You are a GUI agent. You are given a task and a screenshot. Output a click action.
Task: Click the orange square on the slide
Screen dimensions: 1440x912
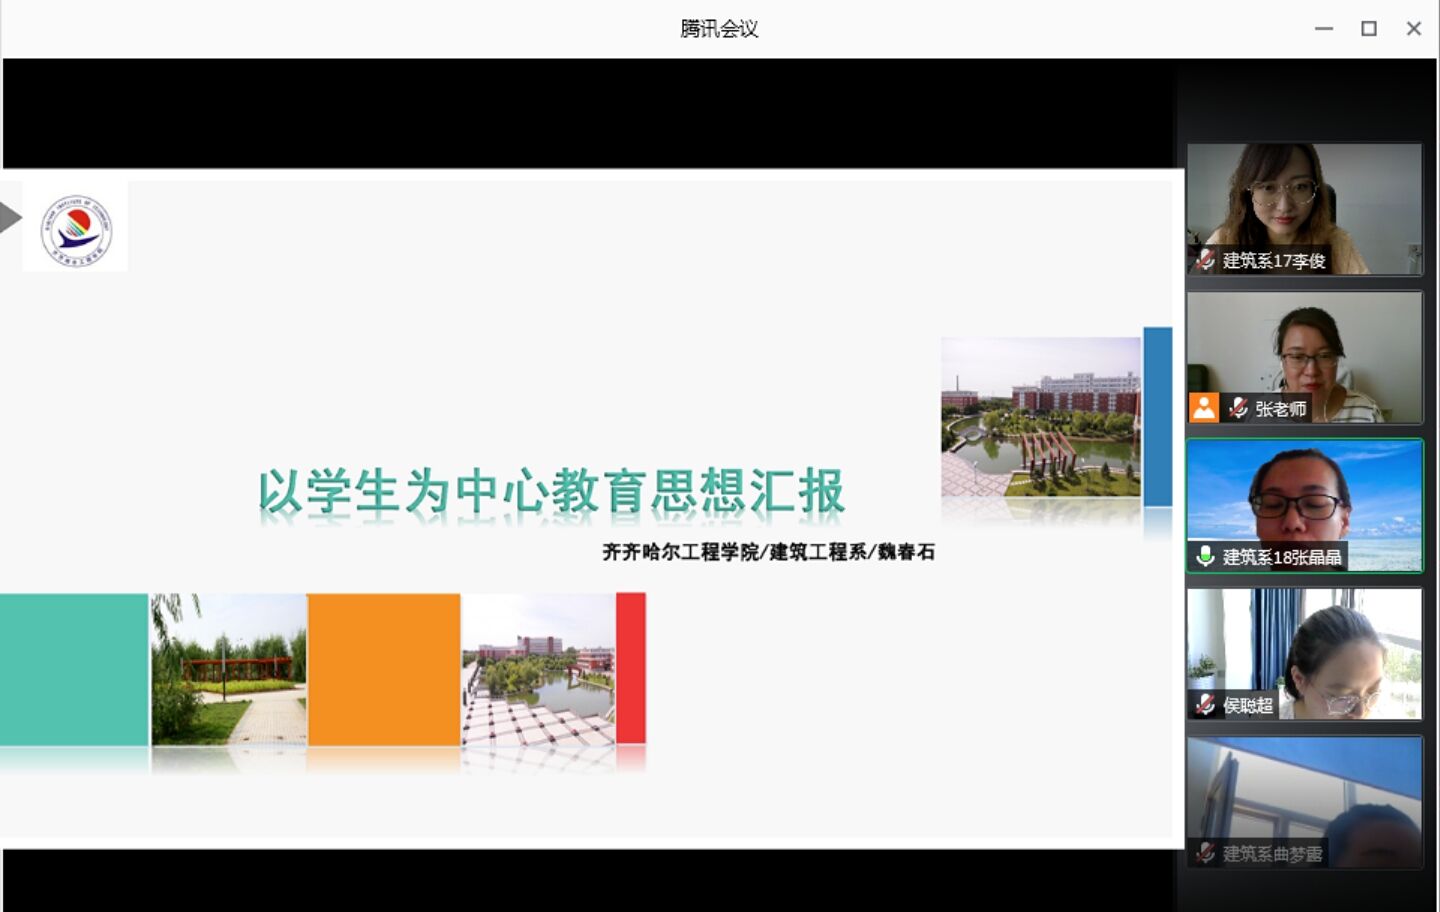pos(384,669)
